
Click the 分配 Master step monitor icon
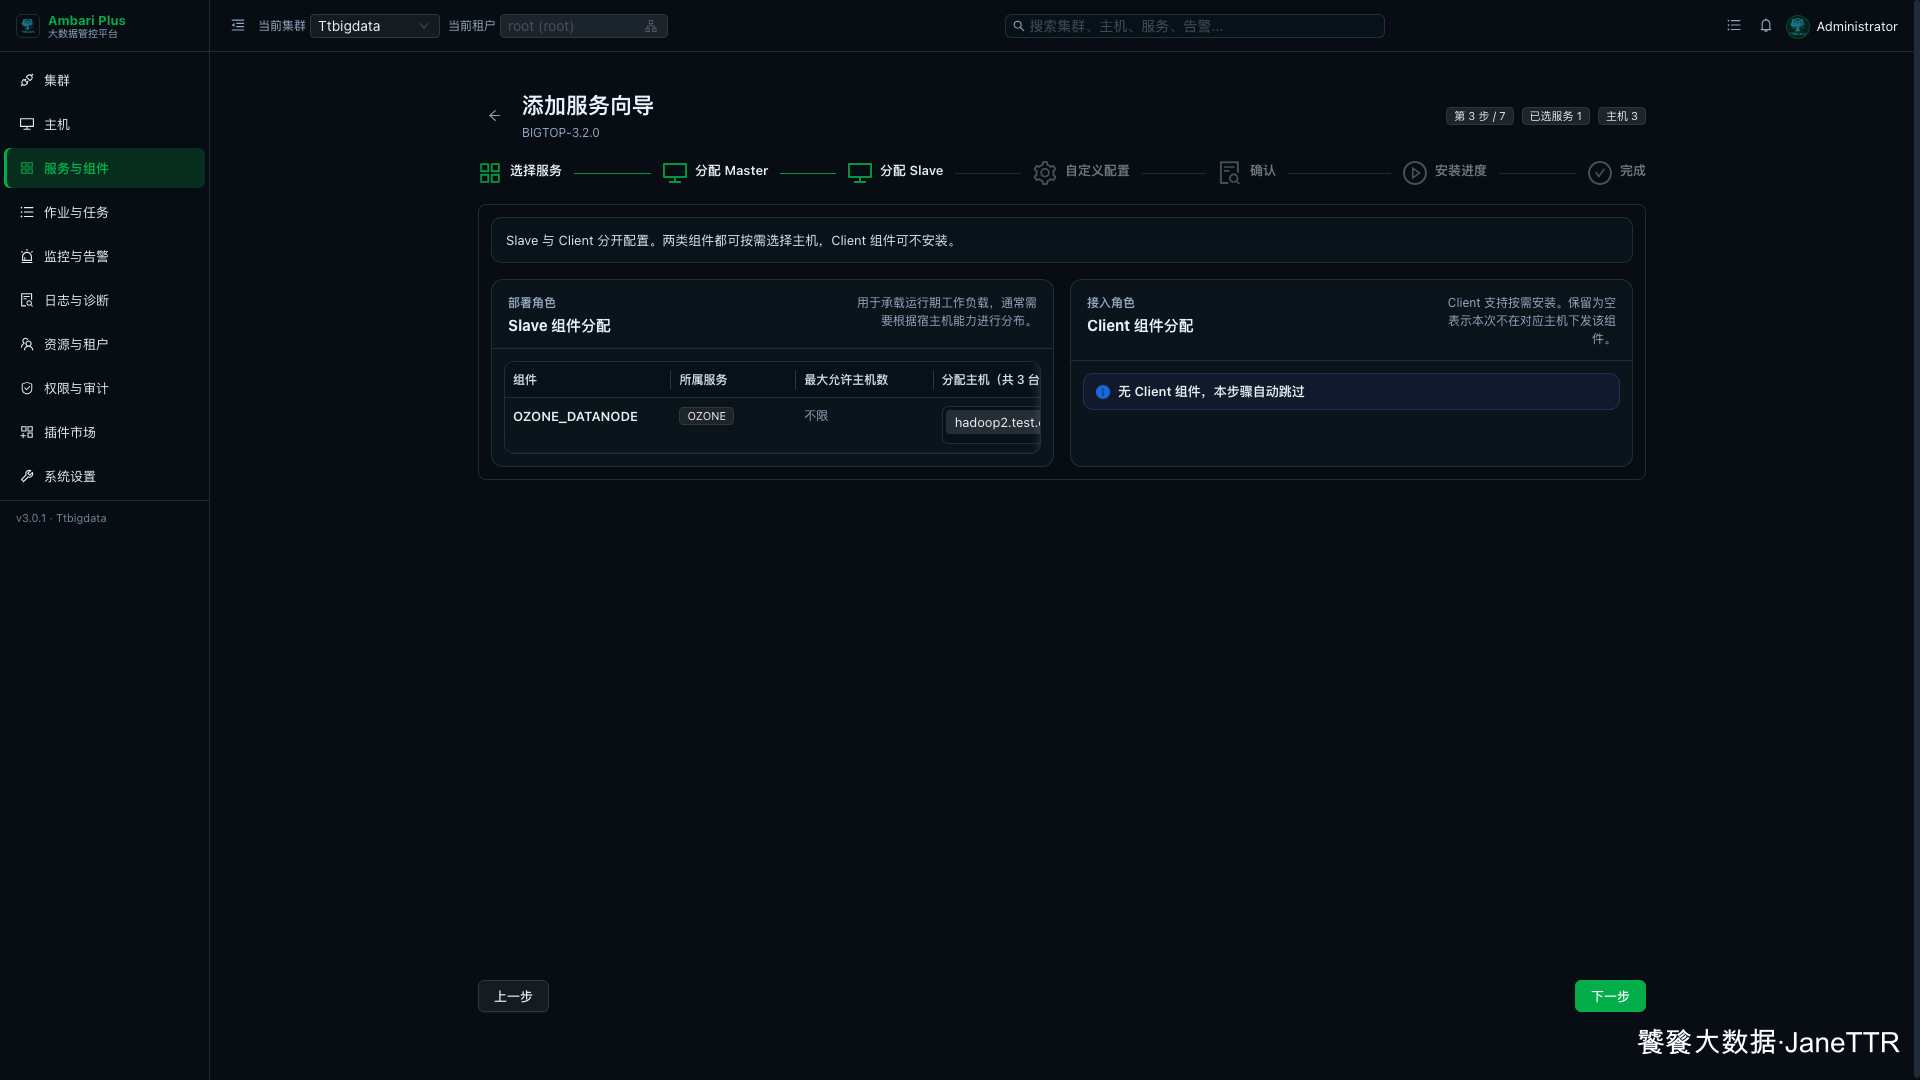(x=675, y=173)
